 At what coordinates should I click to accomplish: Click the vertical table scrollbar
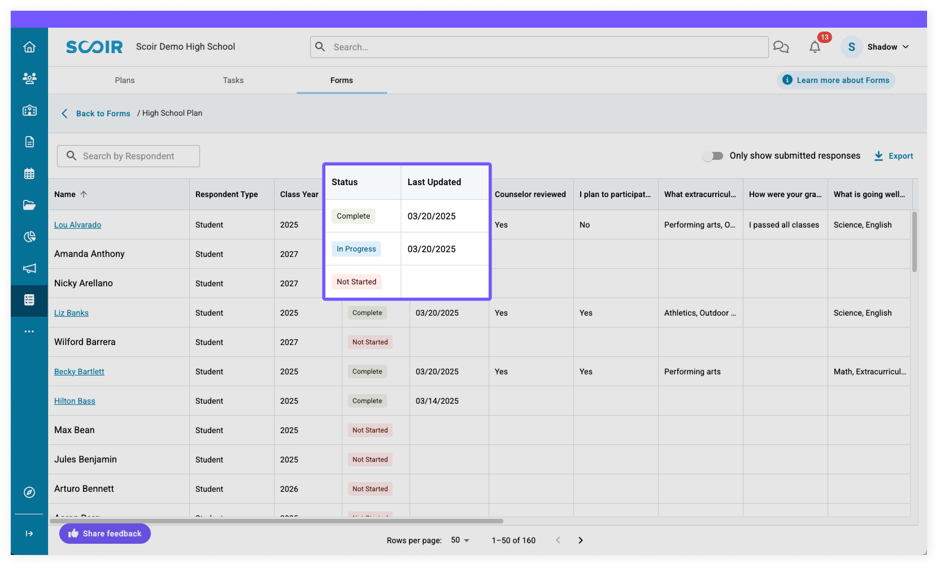pos(914,242)
